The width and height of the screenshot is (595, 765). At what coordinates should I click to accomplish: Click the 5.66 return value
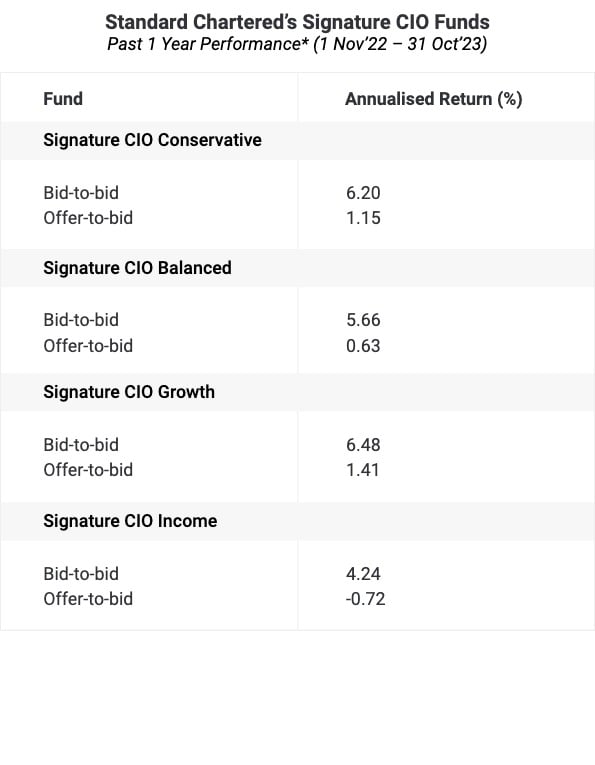(363, 320)
